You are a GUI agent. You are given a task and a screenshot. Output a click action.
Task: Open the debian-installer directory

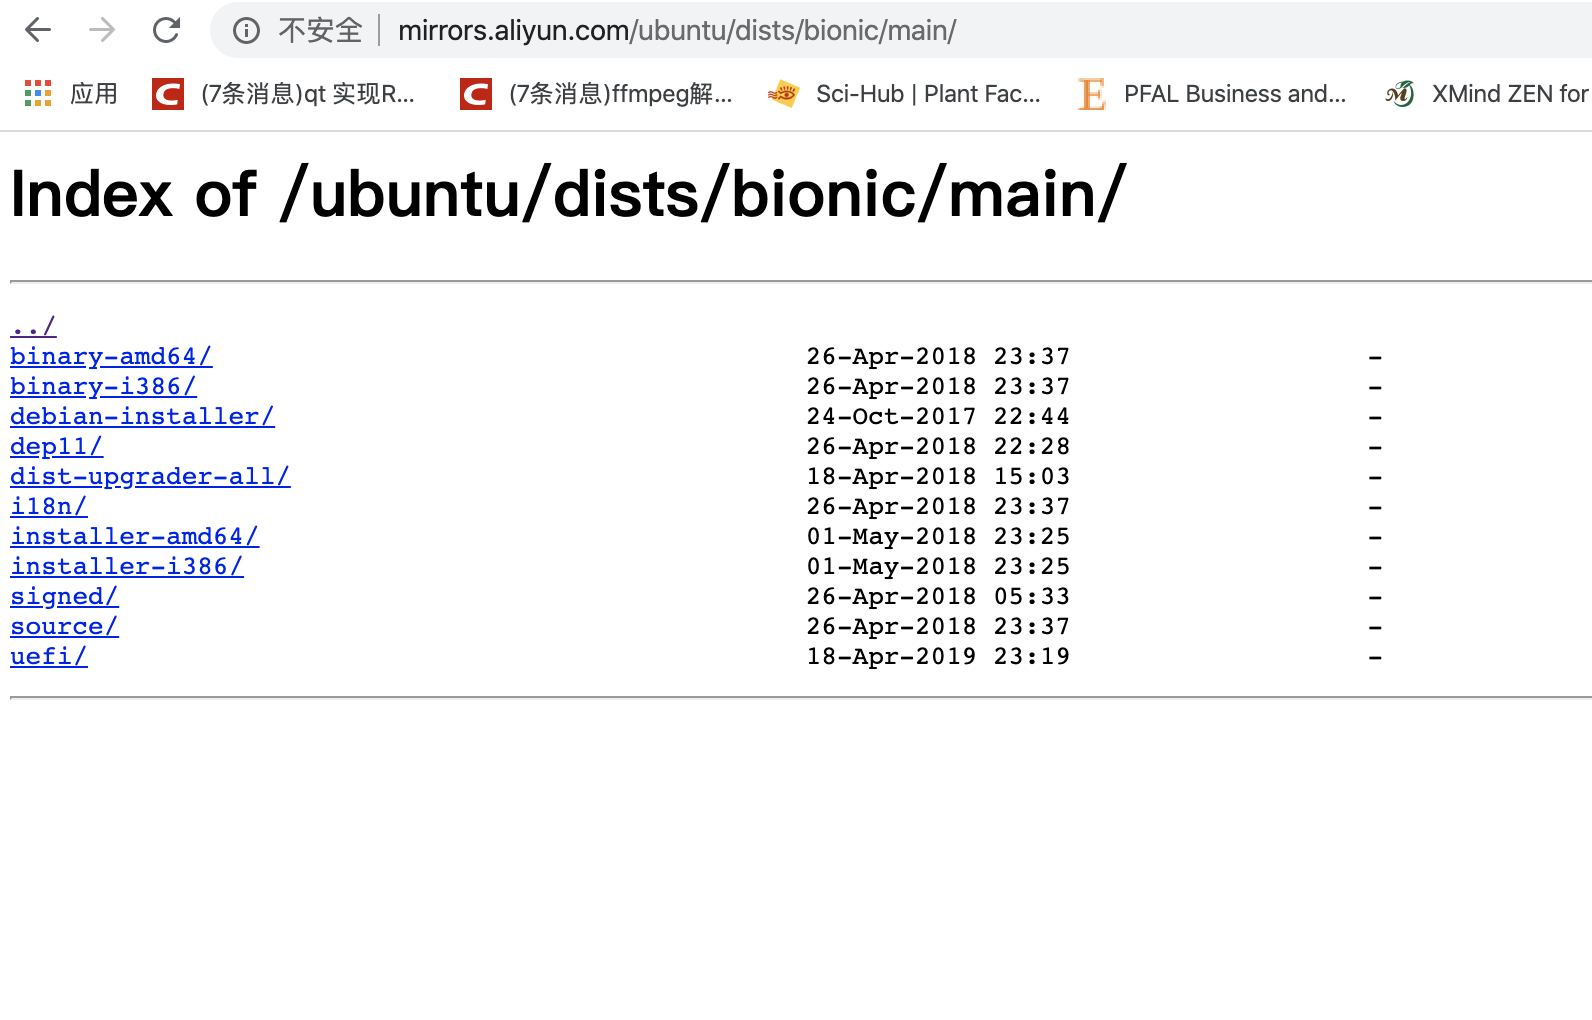142,416
